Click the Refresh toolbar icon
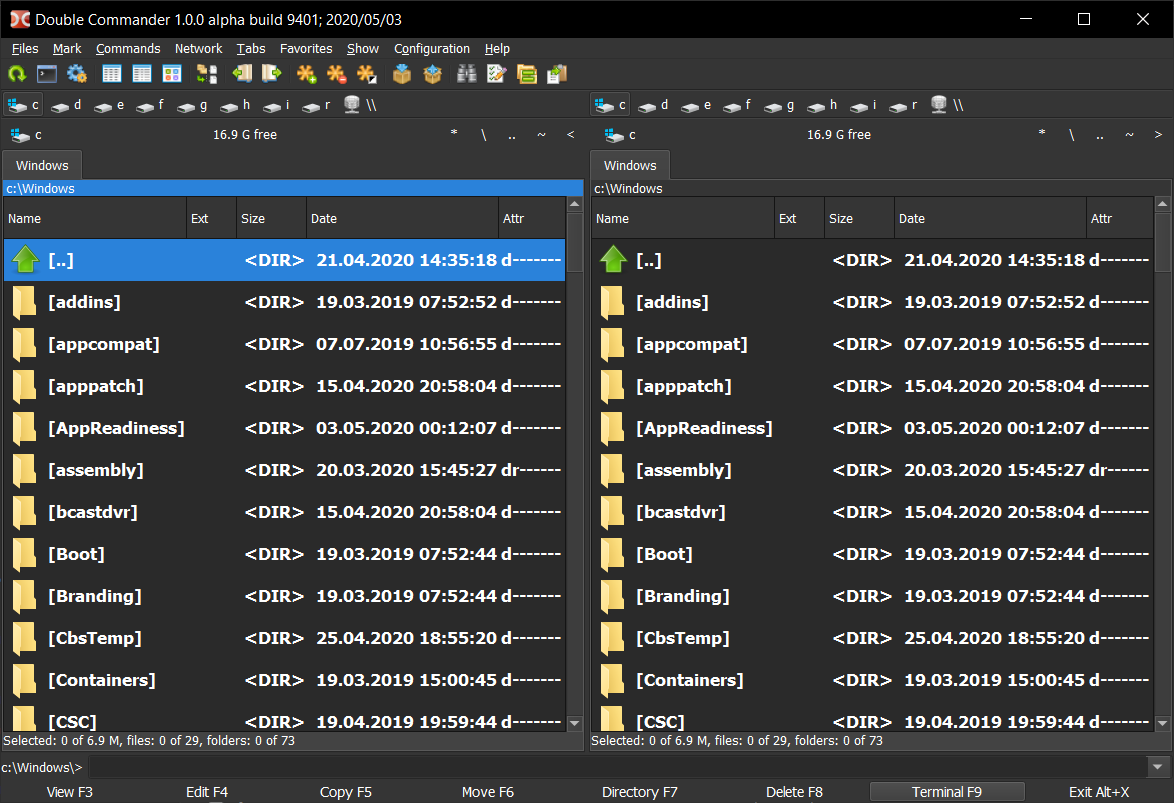 coord(16,74)
